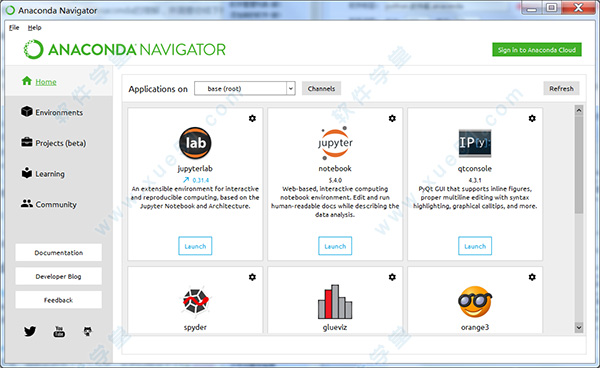Click the 'spyder' app name

coord(195,327)
